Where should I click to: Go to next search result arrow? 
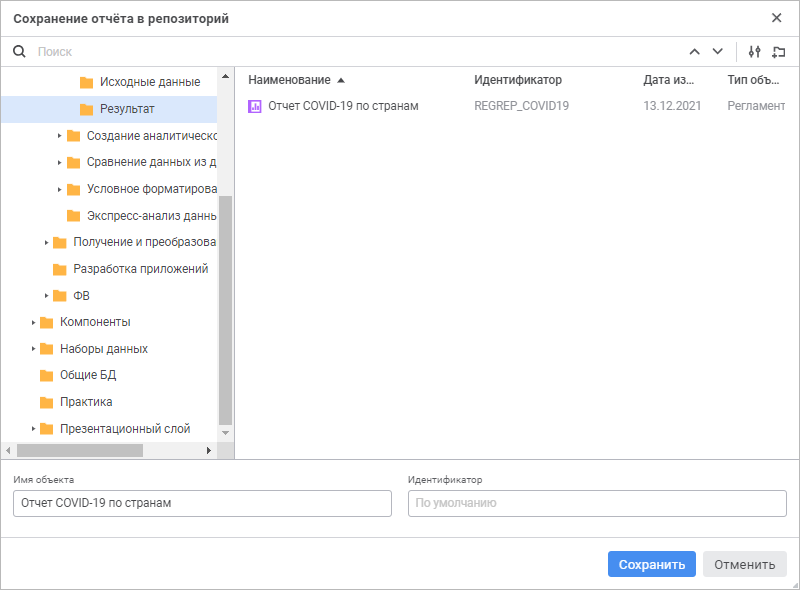point(717,51)
